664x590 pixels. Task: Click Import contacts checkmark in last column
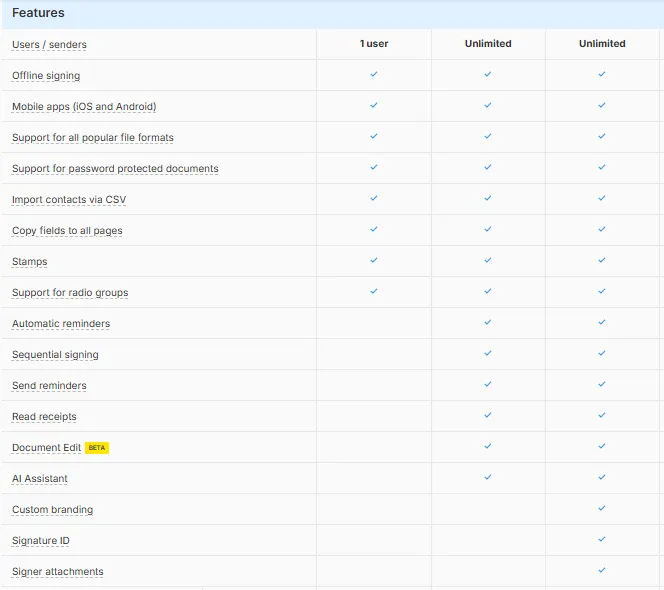pyautogui.click(x=602, y=198)
